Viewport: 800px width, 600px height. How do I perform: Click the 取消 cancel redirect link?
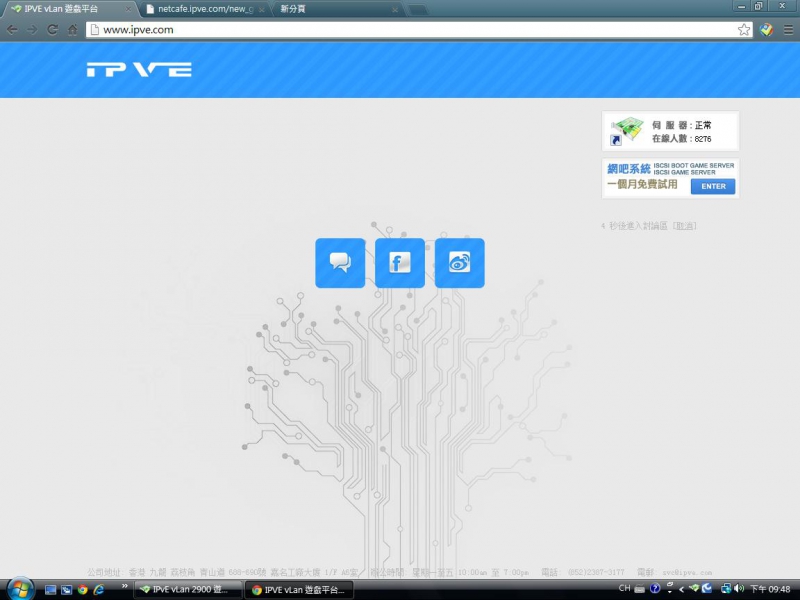(x=685, y=226)
